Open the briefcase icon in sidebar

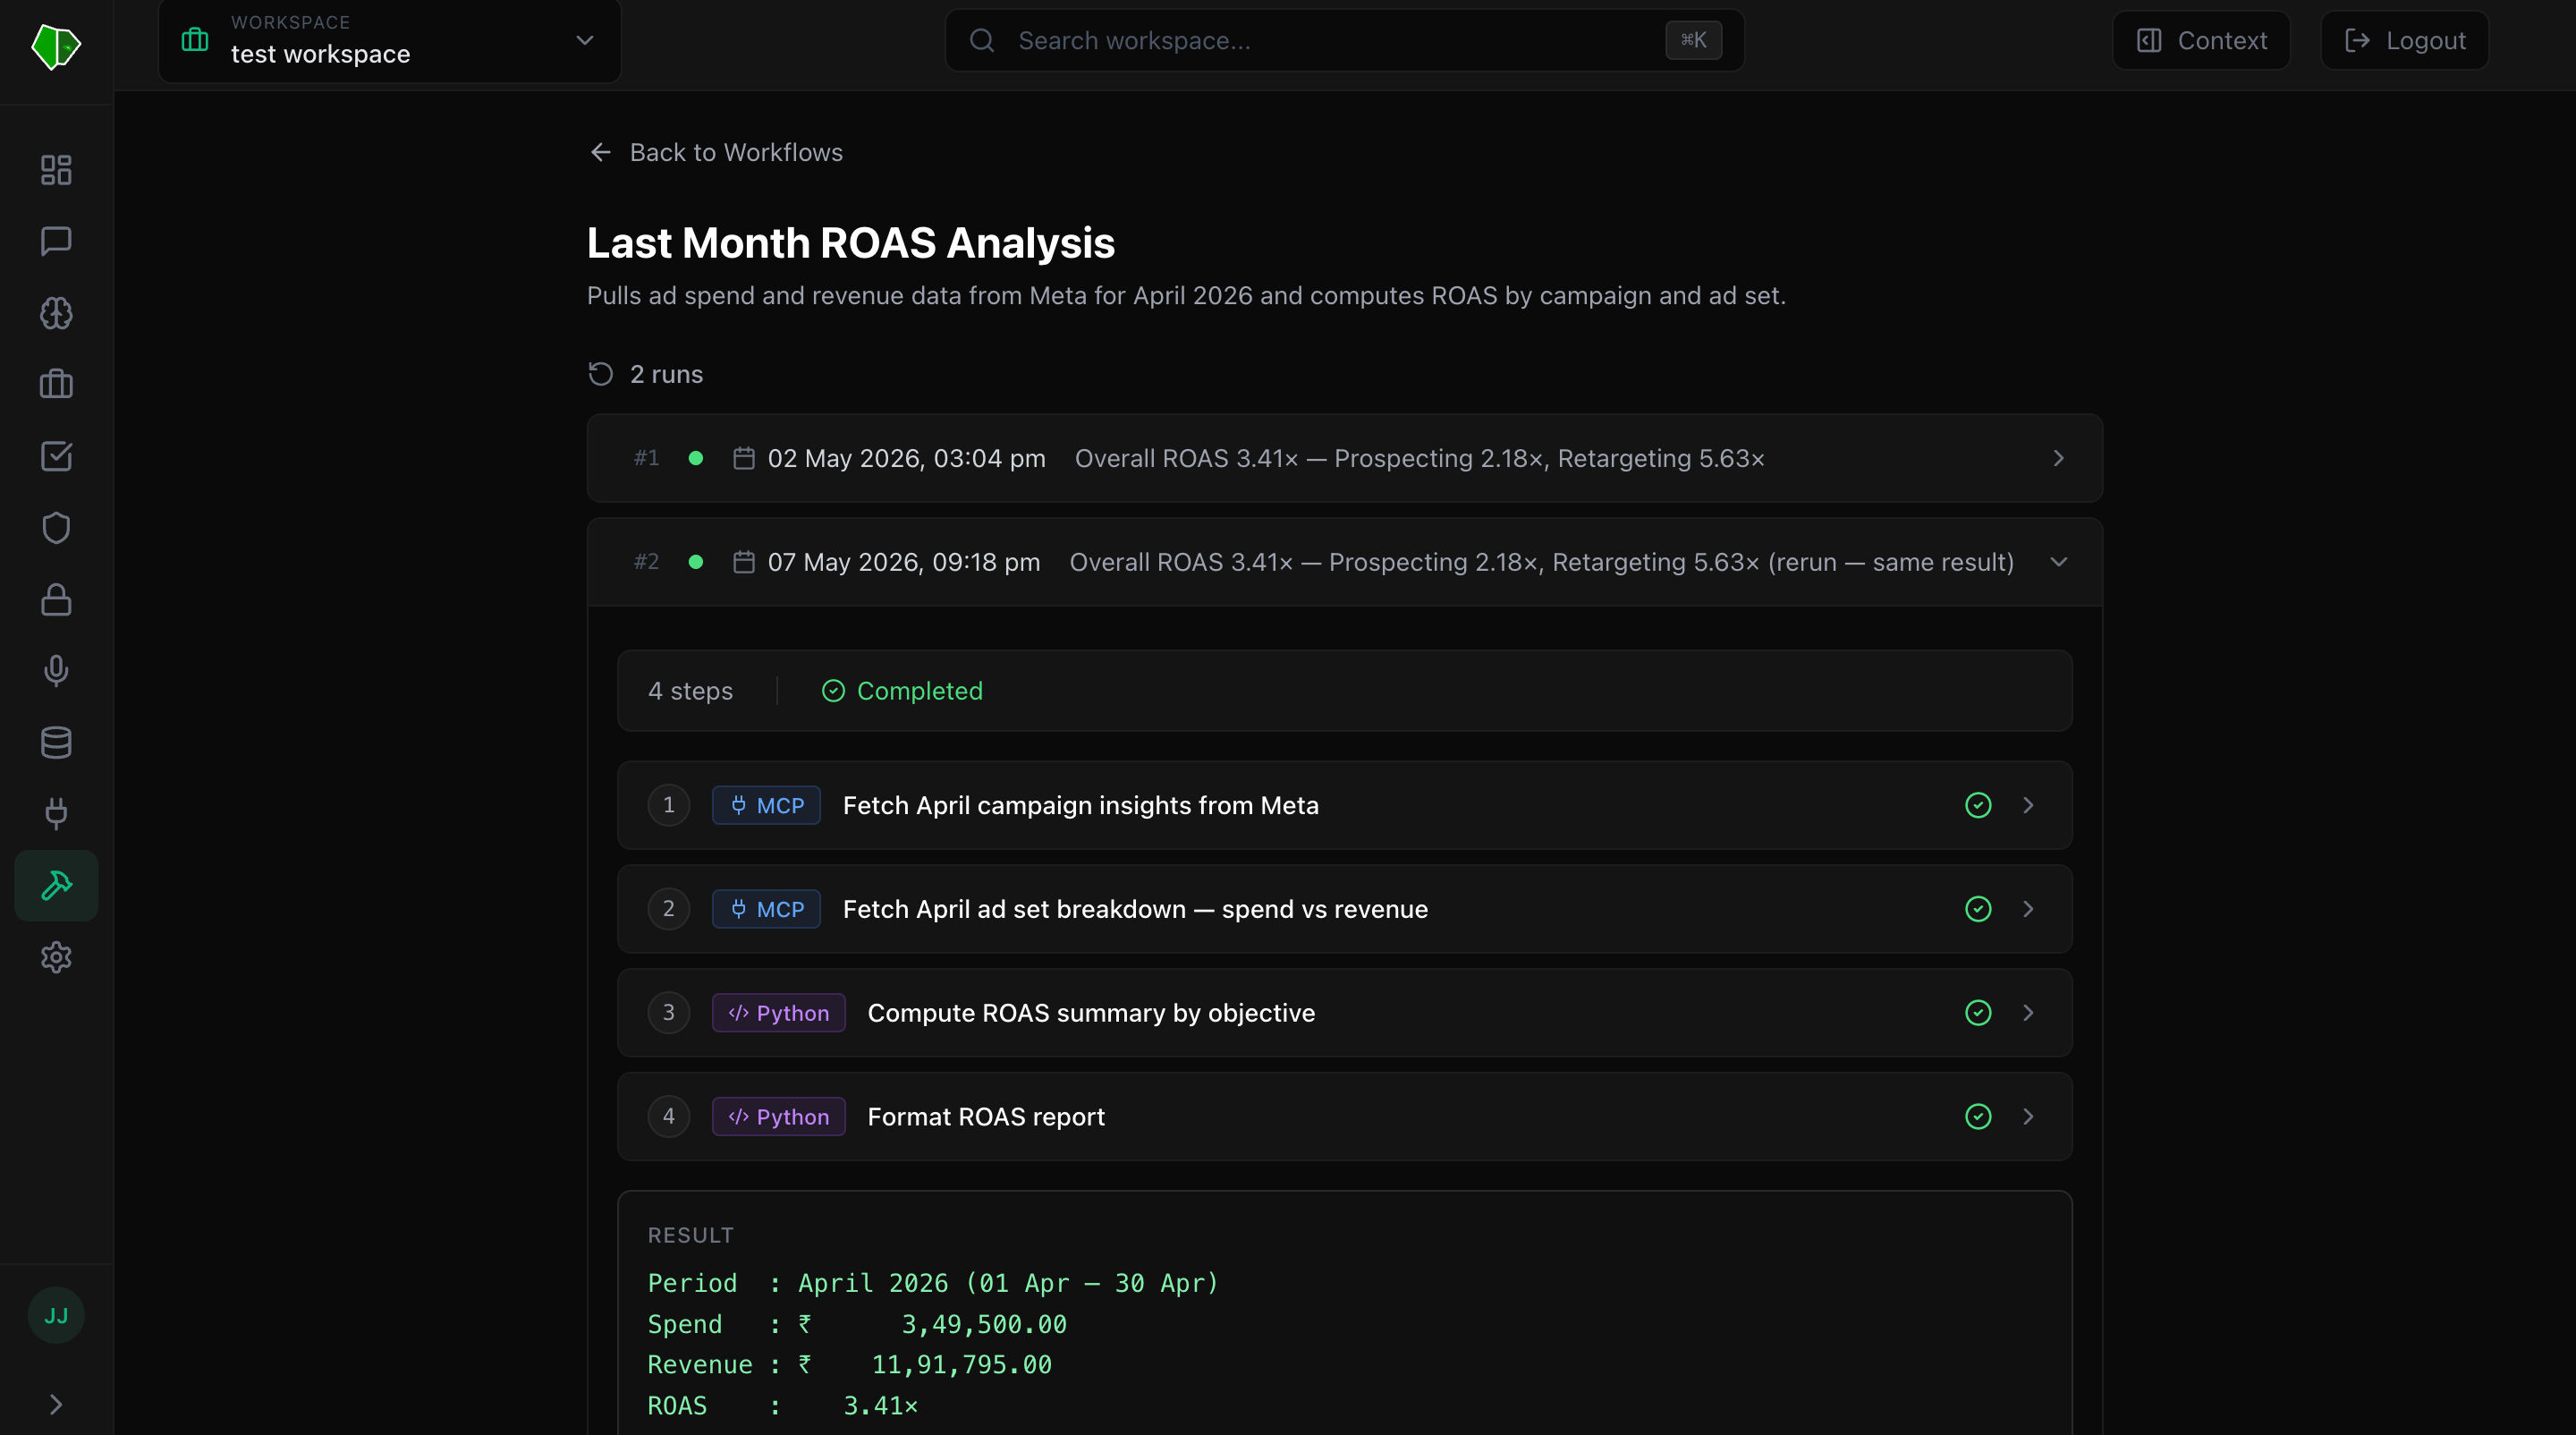point(56,384)
